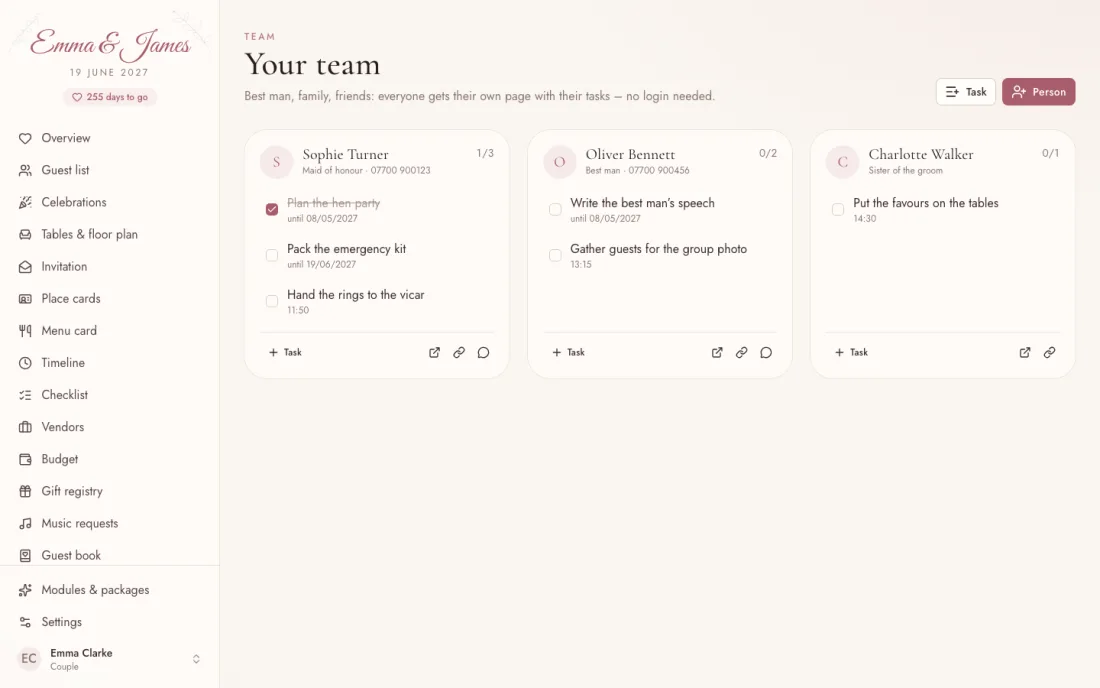
Task: Click the Put the favours on the tables text
Action: [925, 203]
